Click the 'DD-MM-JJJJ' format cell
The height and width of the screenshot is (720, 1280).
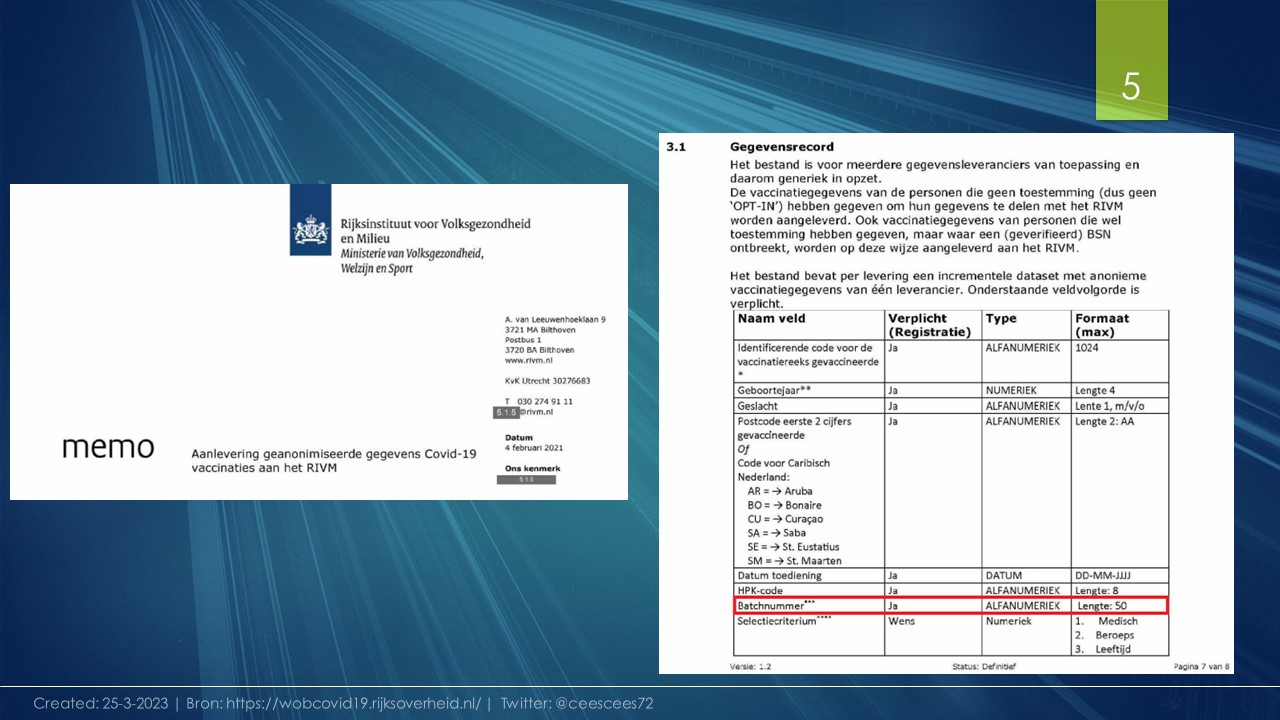tap(1120, 576)
